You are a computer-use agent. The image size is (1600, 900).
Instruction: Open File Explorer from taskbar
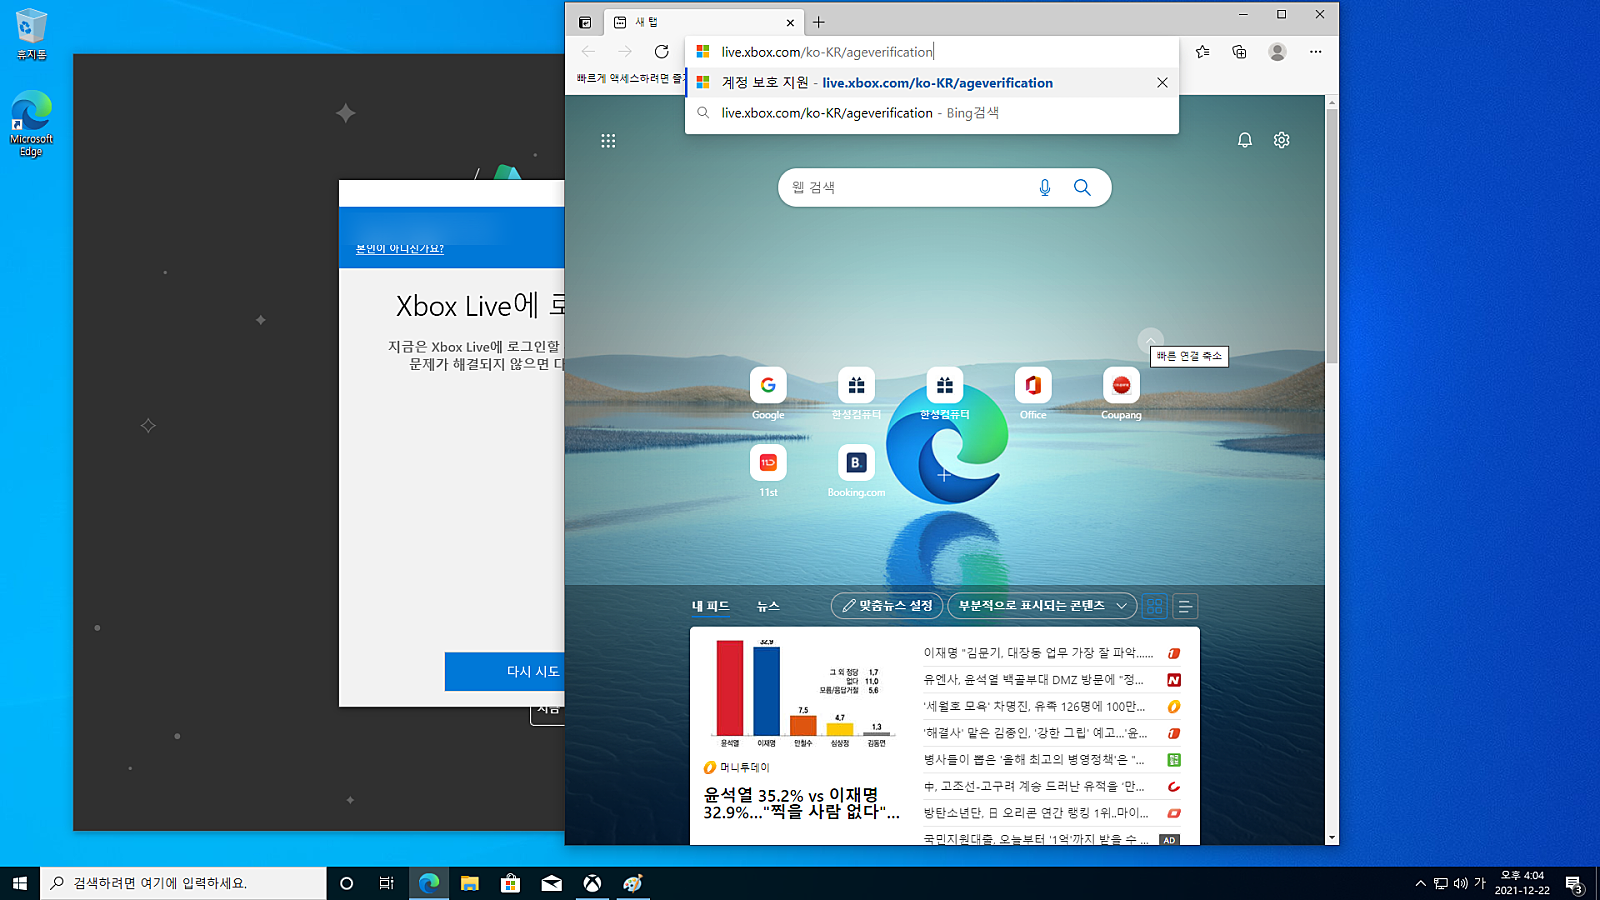point(470,883)
